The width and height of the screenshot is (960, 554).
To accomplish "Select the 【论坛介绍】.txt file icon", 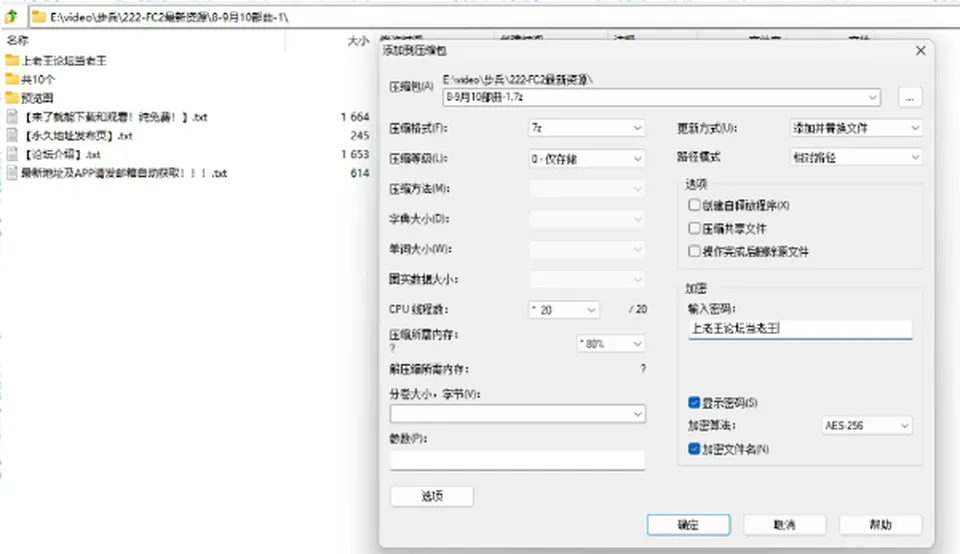I will click(x=12, y=154).
